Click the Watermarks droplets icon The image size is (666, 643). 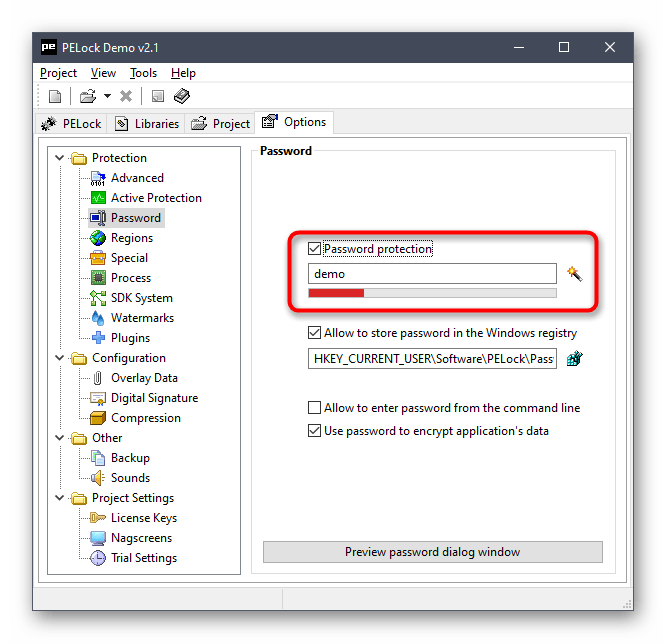[x=98, y=318]
